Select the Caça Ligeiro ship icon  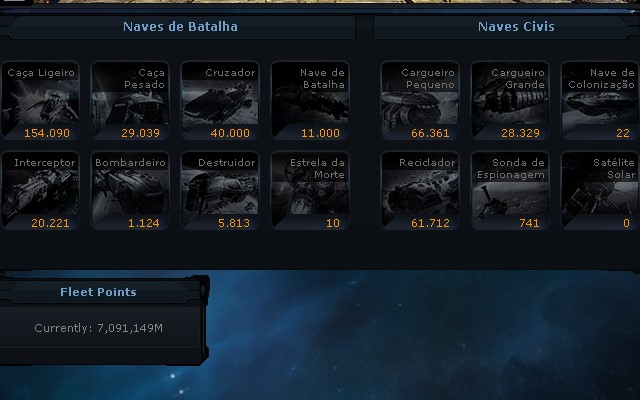(40, 100)
